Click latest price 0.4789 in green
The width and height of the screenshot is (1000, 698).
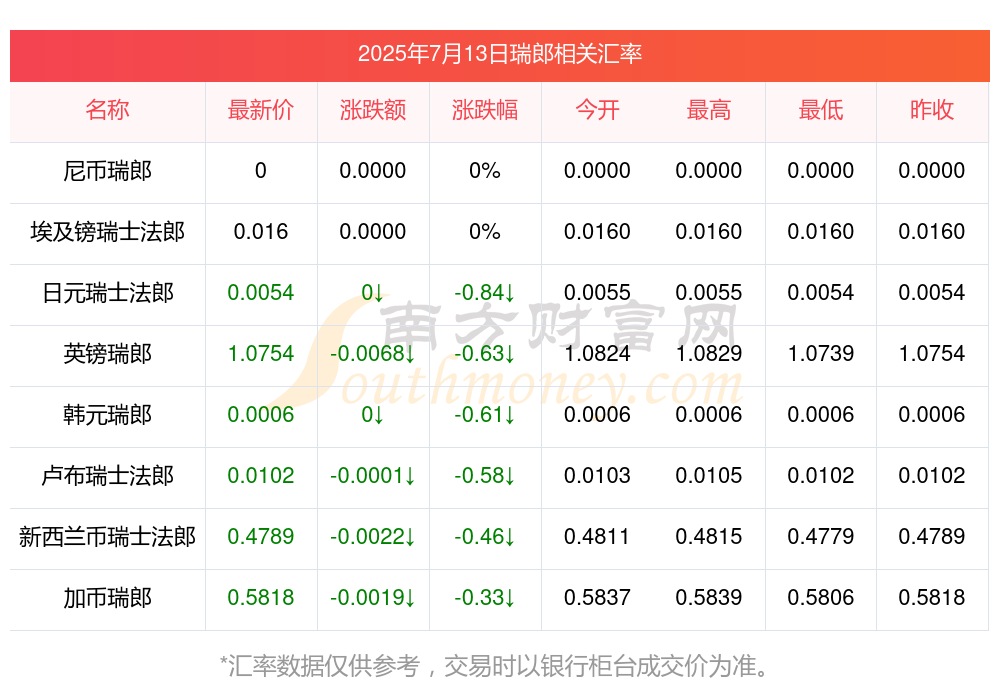point(261,537)
